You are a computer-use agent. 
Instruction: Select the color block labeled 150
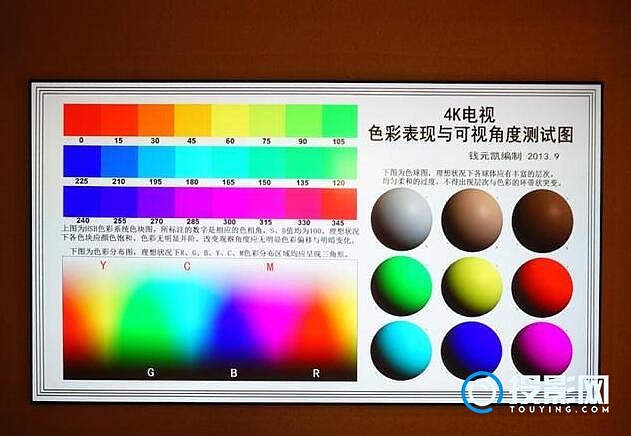[267, 161]
